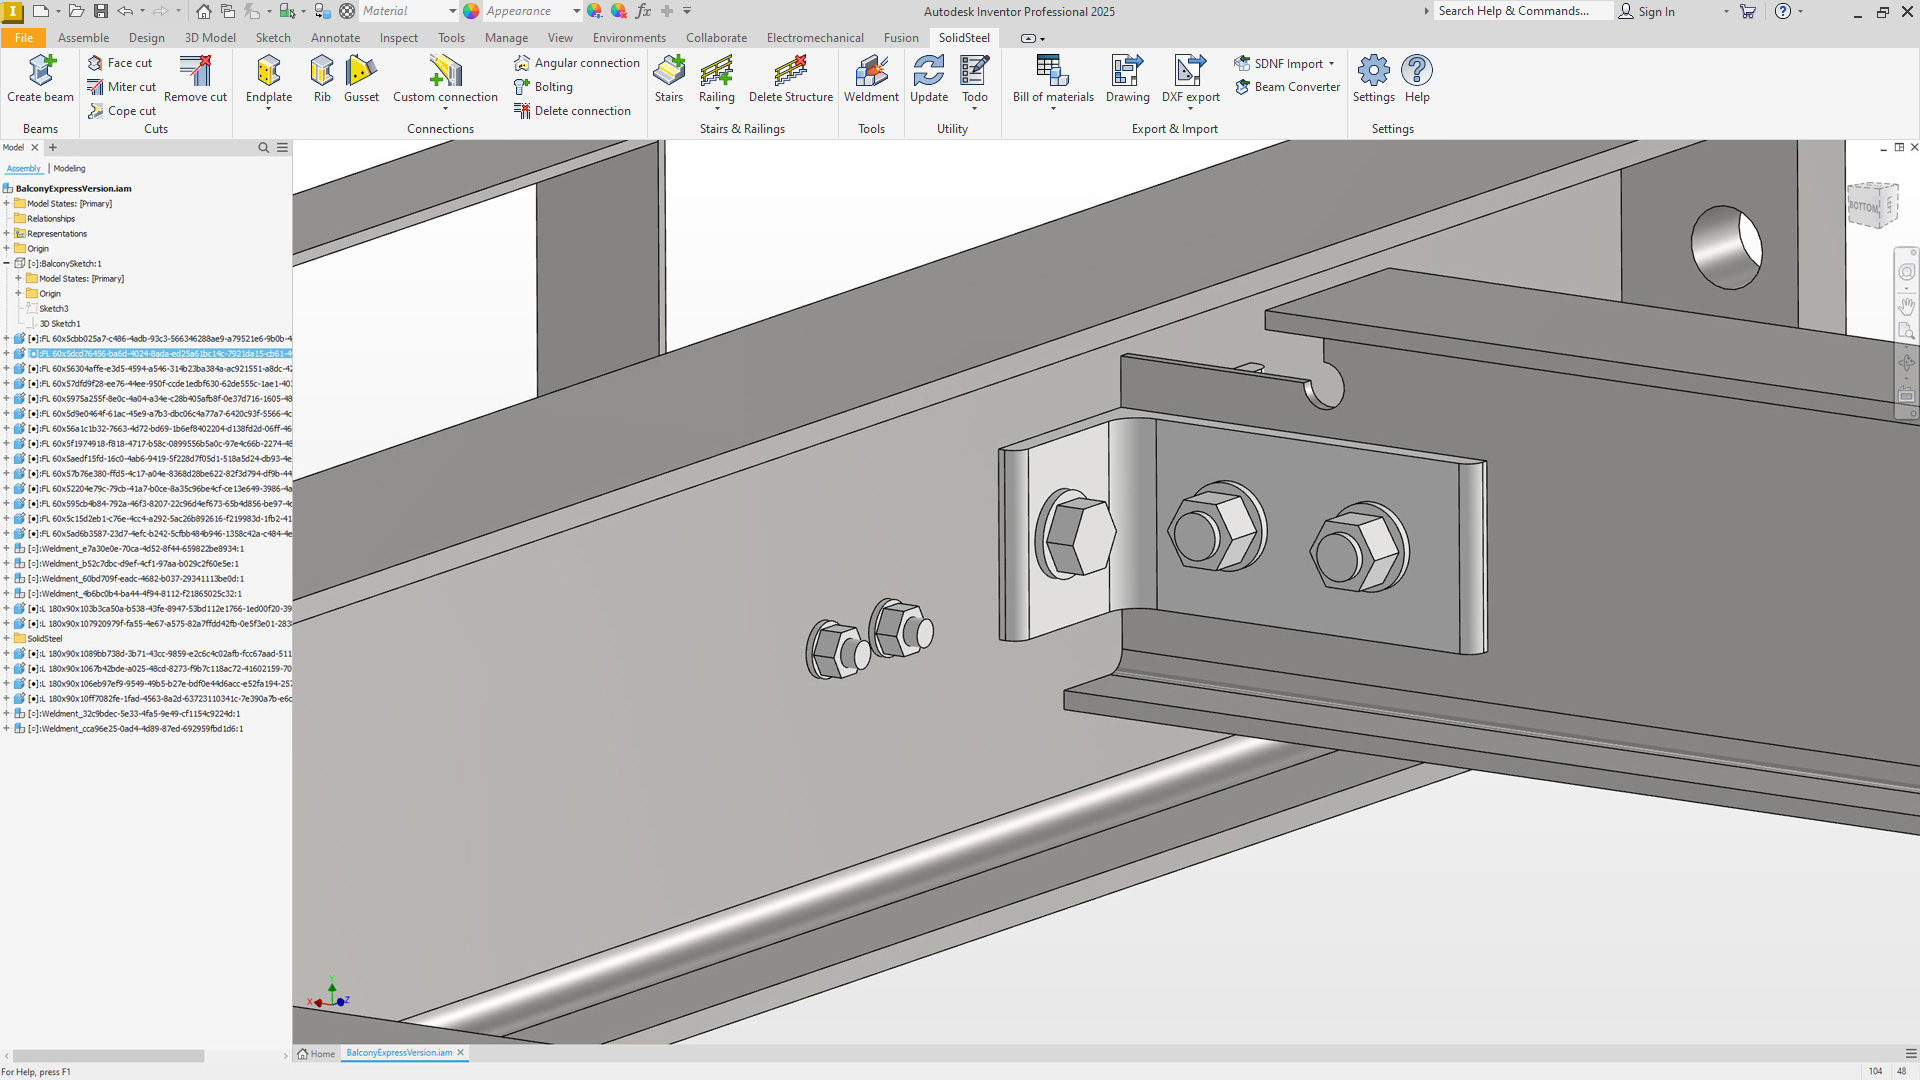Image resolution: width=1920 pixels, height=1080 pixels.
Task: Expand the Model States node
Action: (x=7, y=204)
